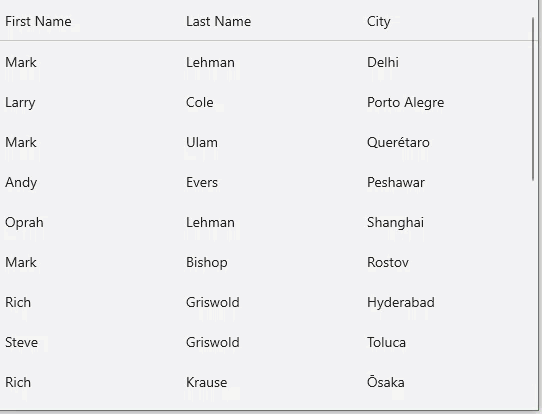Select the Steve first name cell
This screenshot has height=414, width=542.
(21, 342)
